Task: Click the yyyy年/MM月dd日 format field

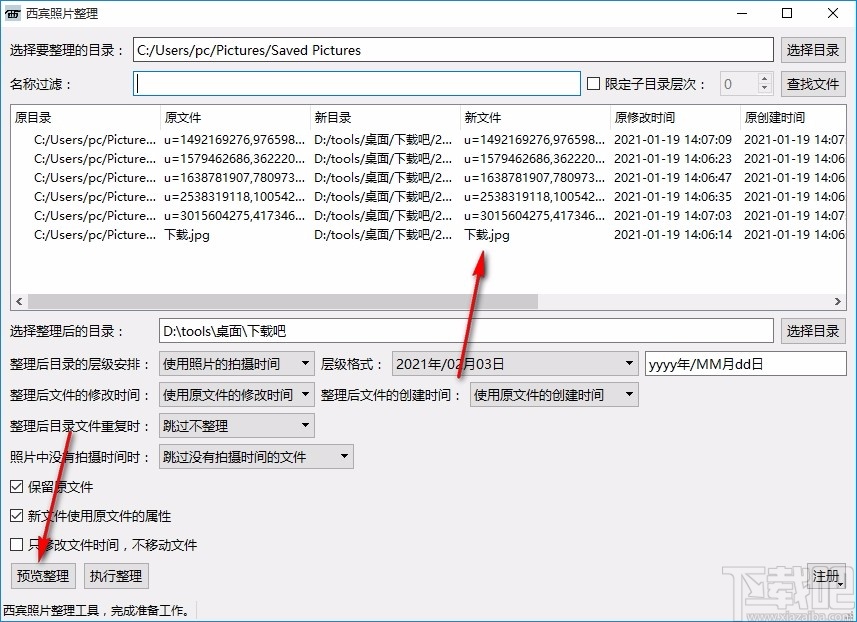Action: click(x=746, y=364)
